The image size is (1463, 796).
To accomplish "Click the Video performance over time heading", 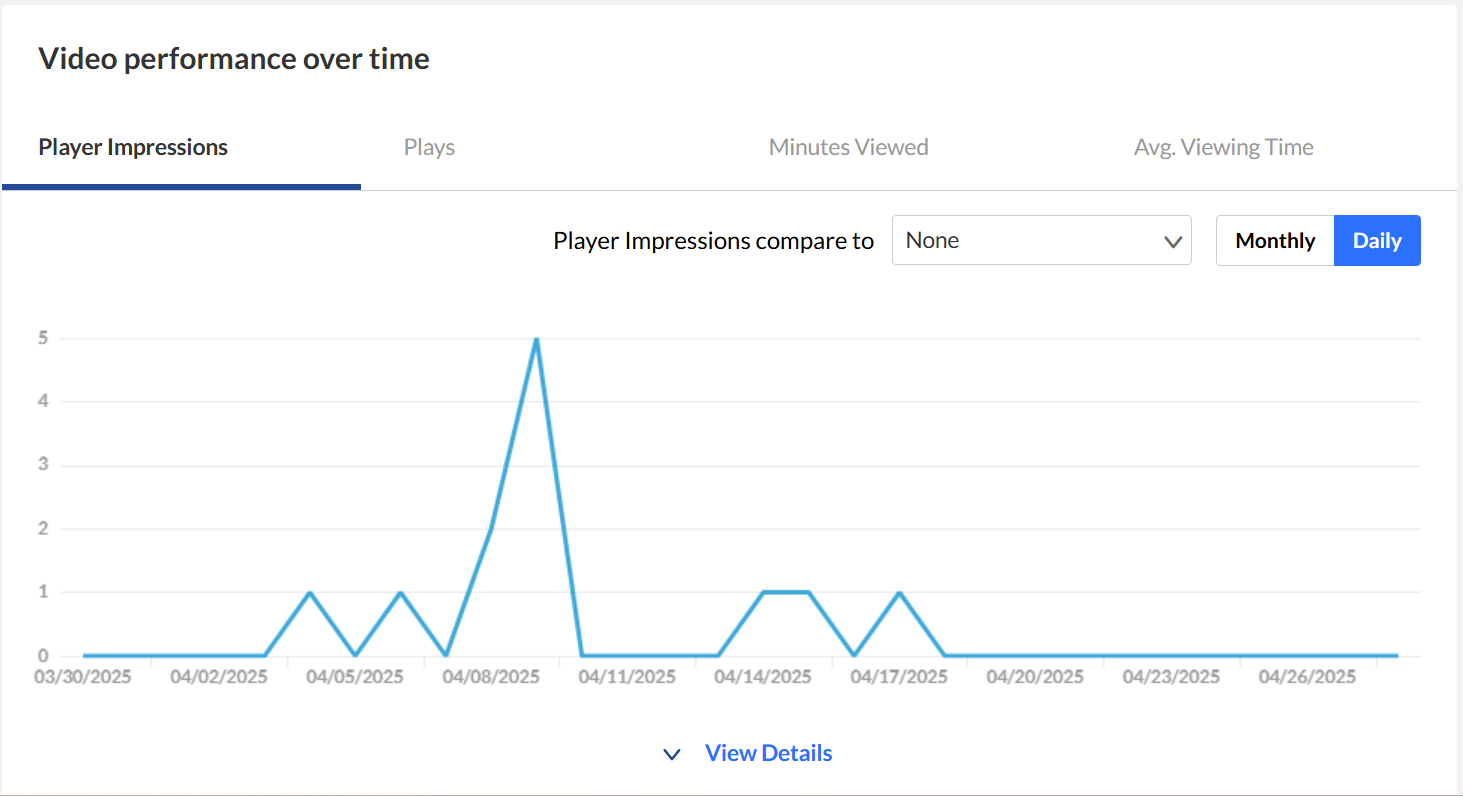I will [x=234, y=59].
